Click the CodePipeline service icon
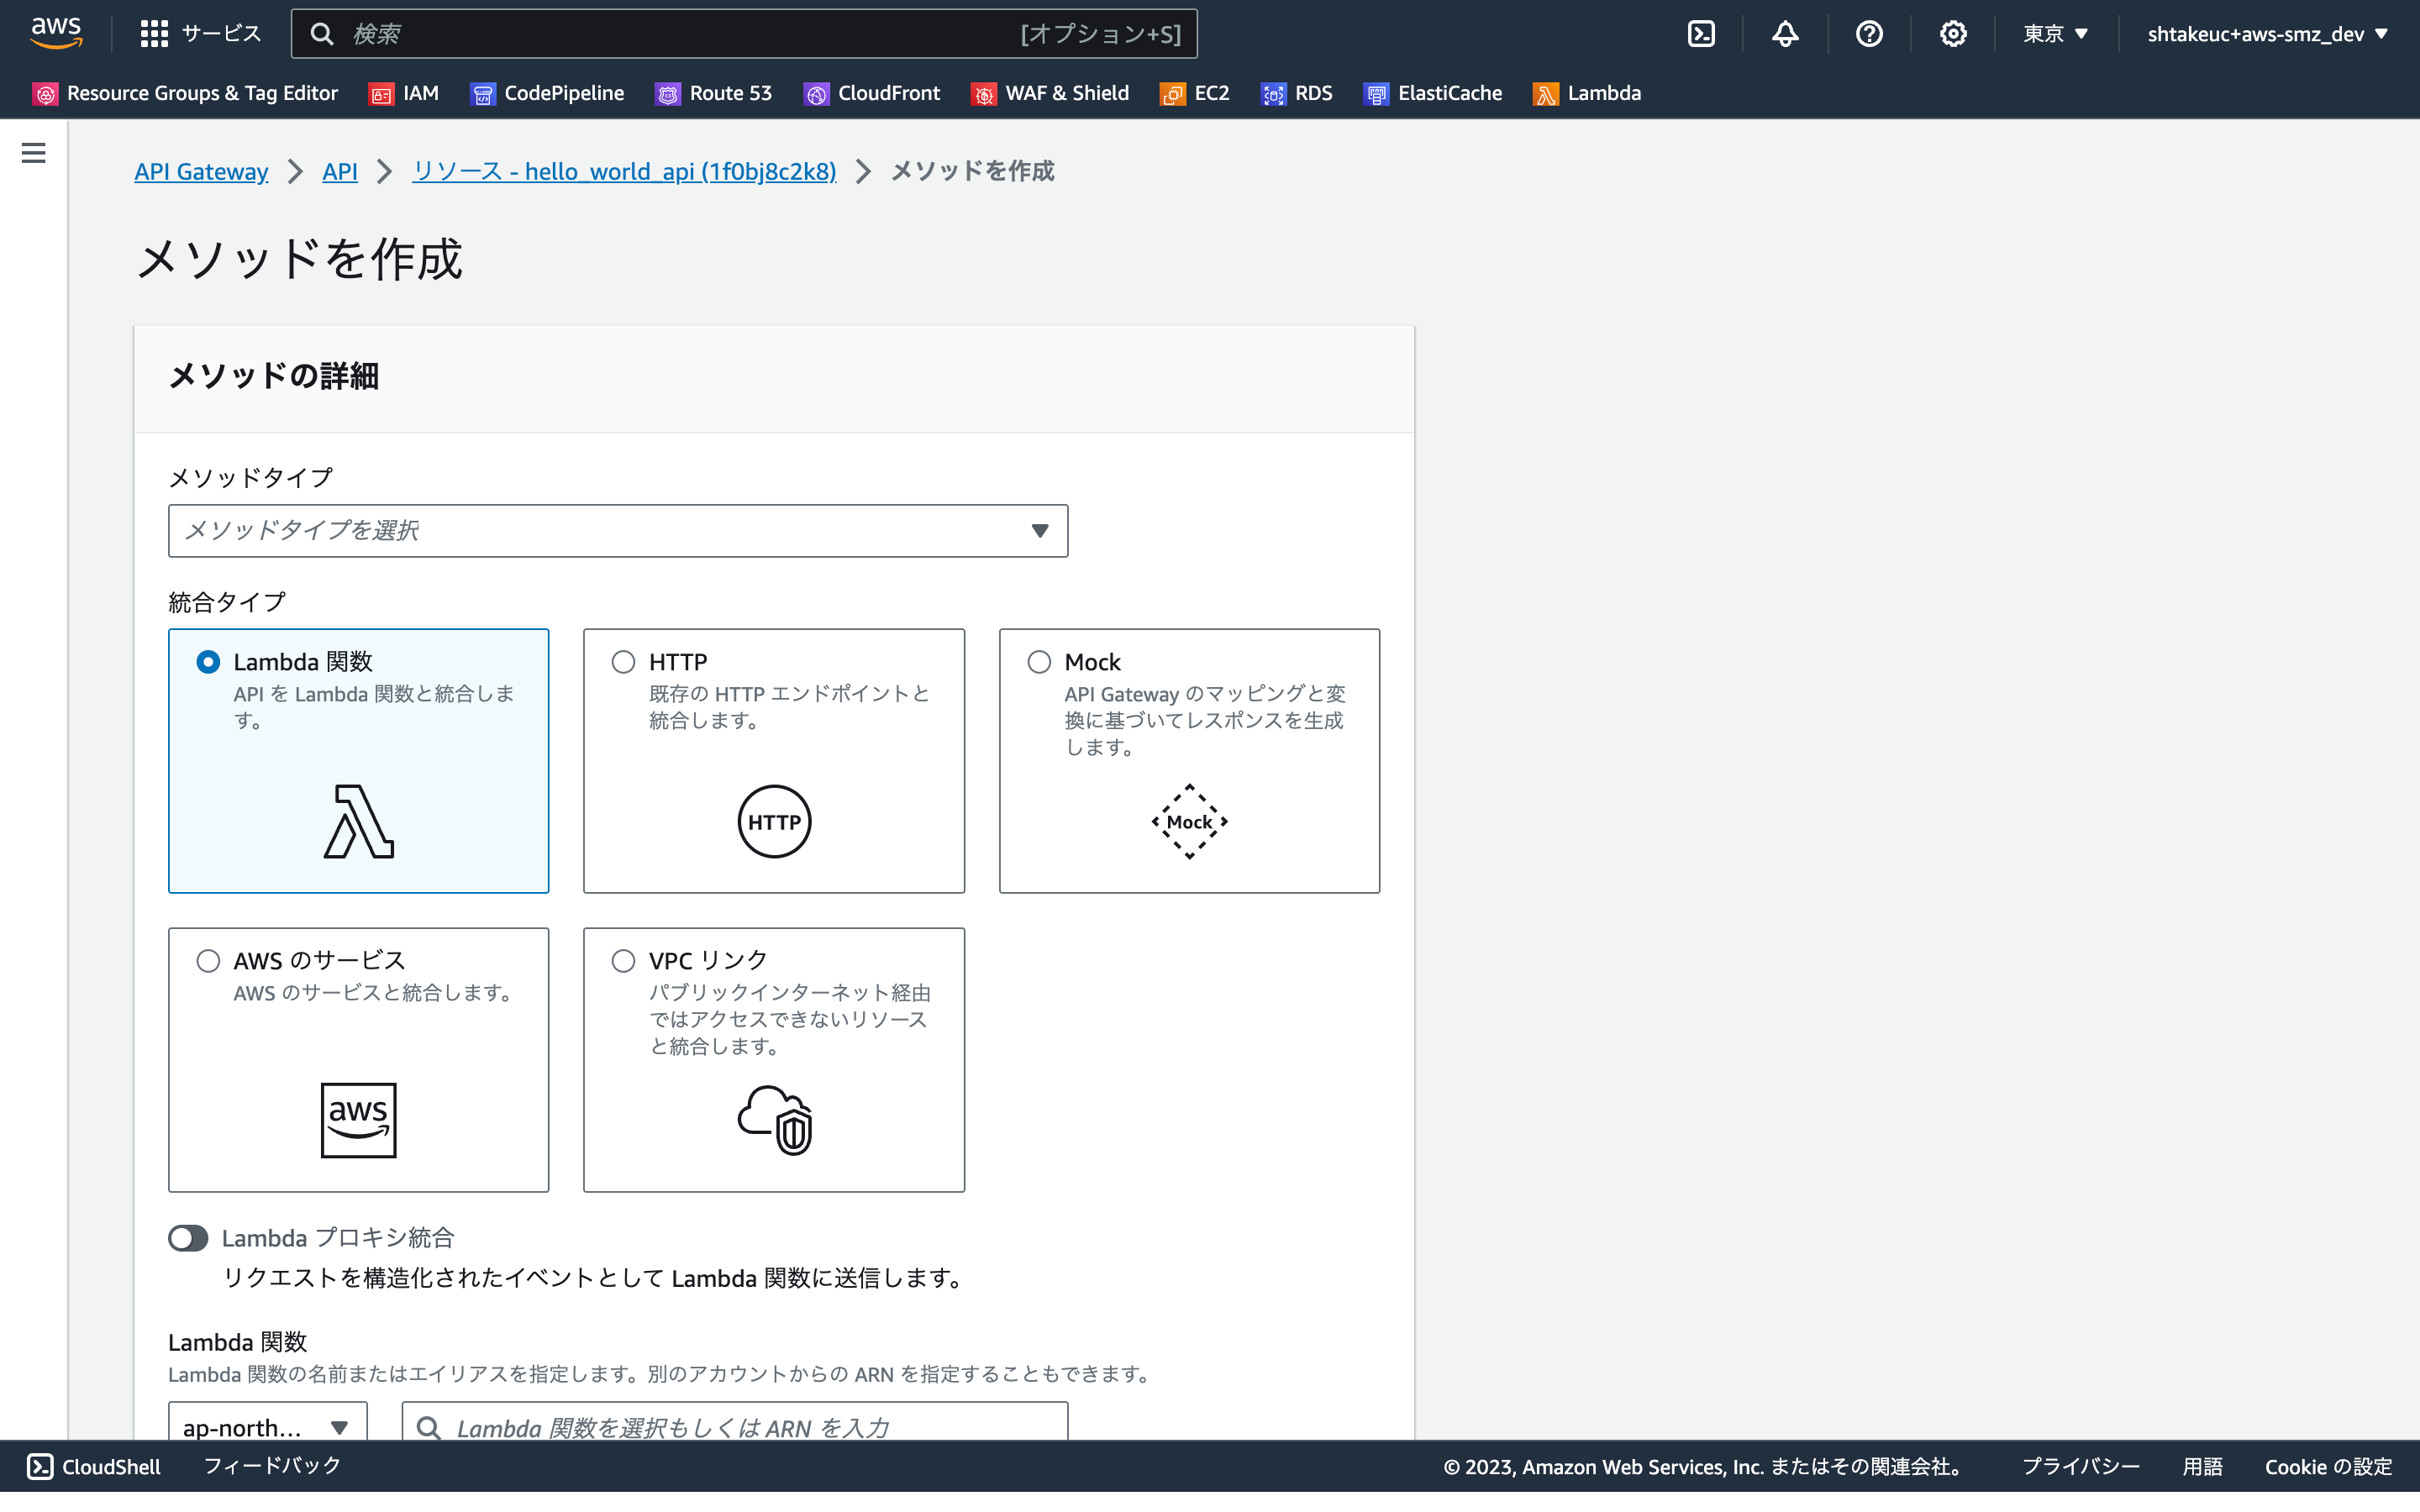Viewport: 2420px width, 1512px height. [x=483, y=94]
